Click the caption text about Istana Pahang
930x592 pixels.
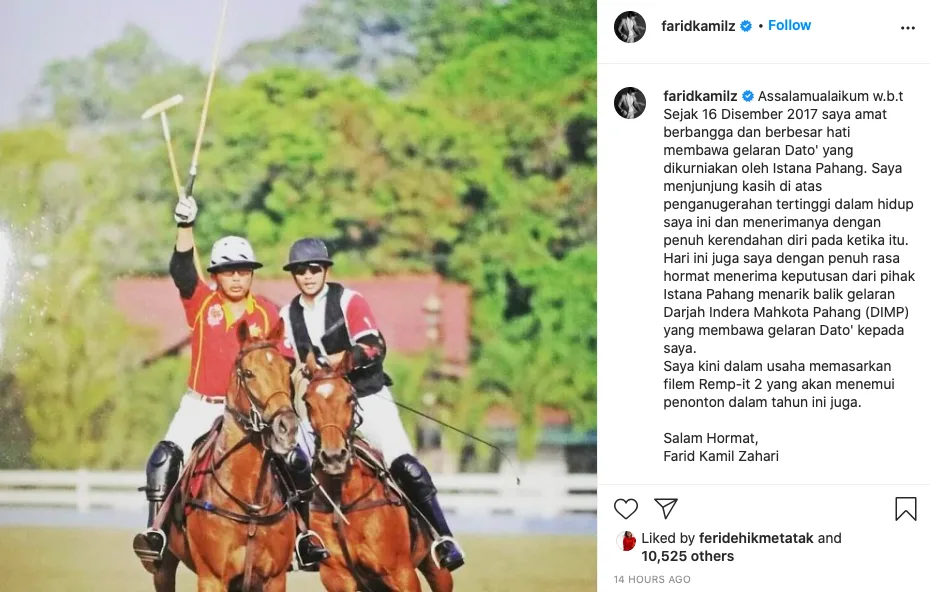pyautogui.click(x=788, y=249)
